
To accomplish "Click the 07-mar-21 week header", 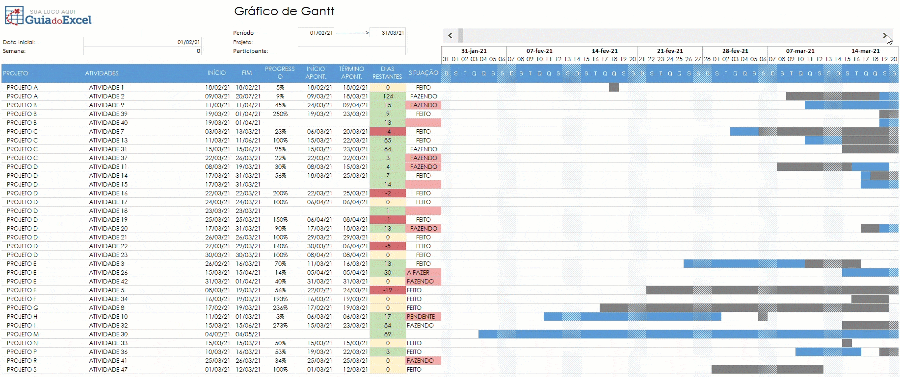I will click(800, 50).
